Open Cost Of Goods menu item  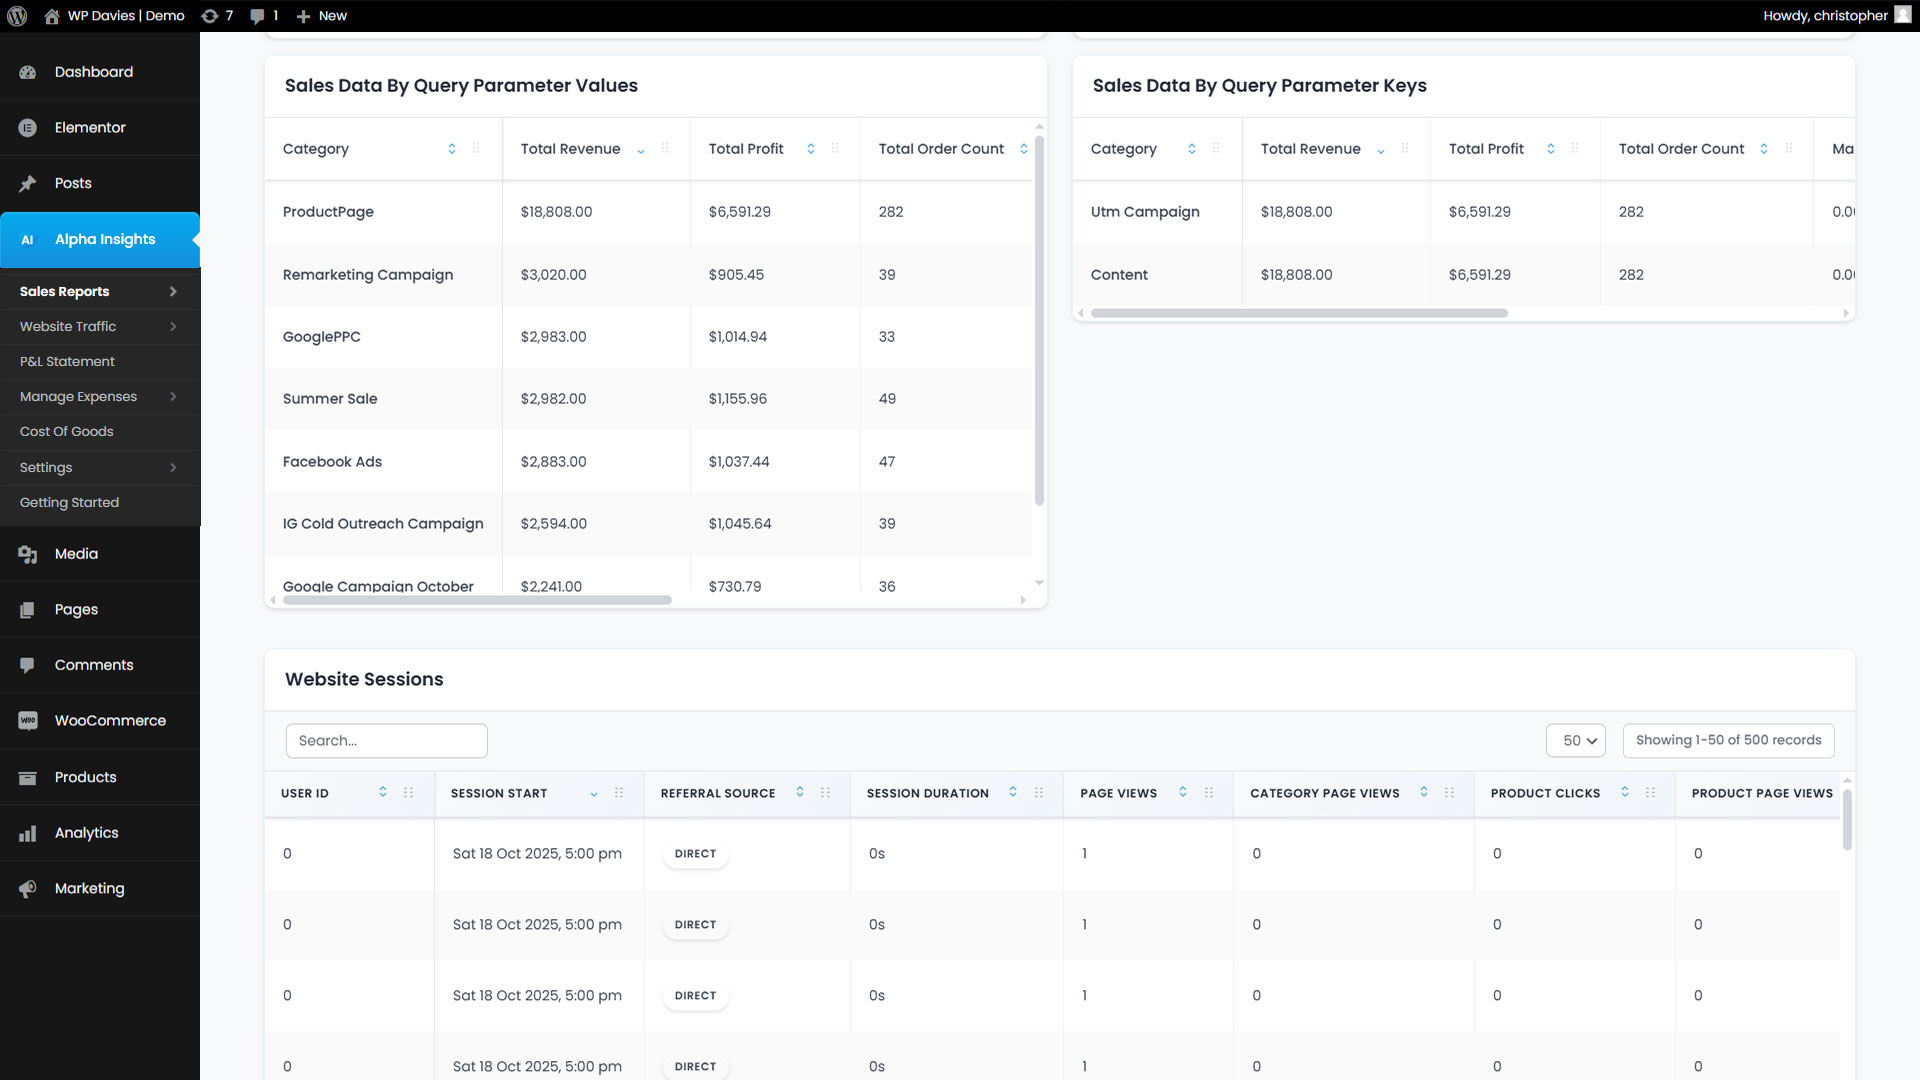[66, 432]
